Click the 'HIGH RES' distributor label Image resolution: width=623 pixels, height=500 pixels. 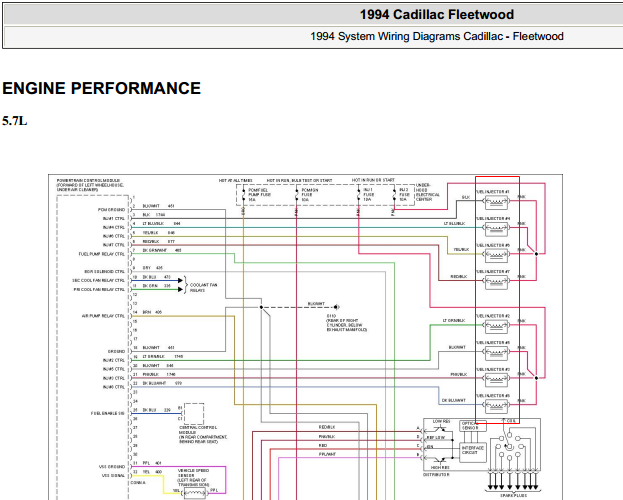pos(440,468)
